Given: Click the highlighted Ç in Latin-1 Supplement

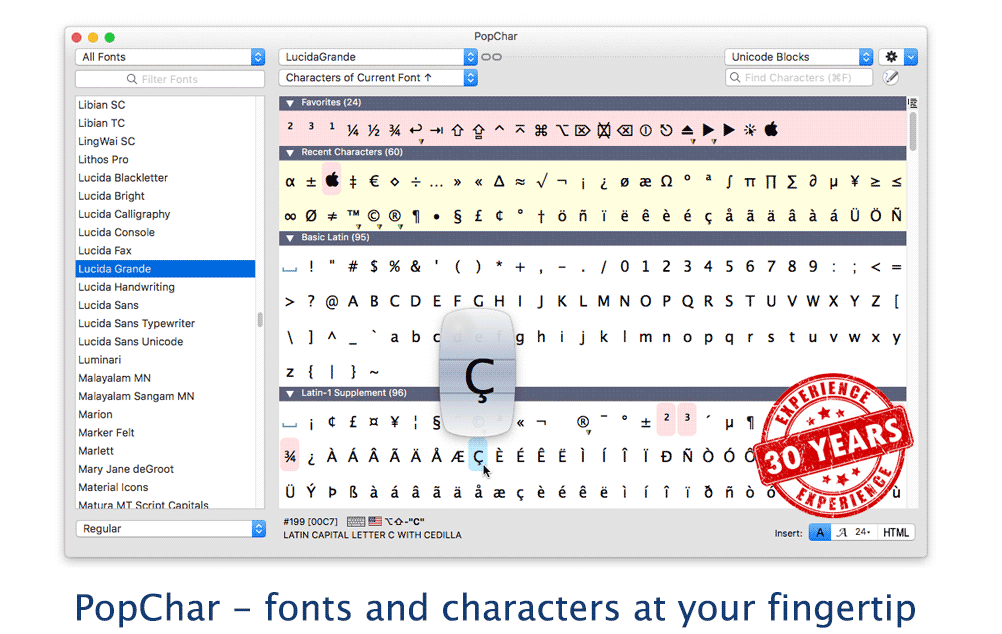Looking at the screenshot, I should (478, 456).
